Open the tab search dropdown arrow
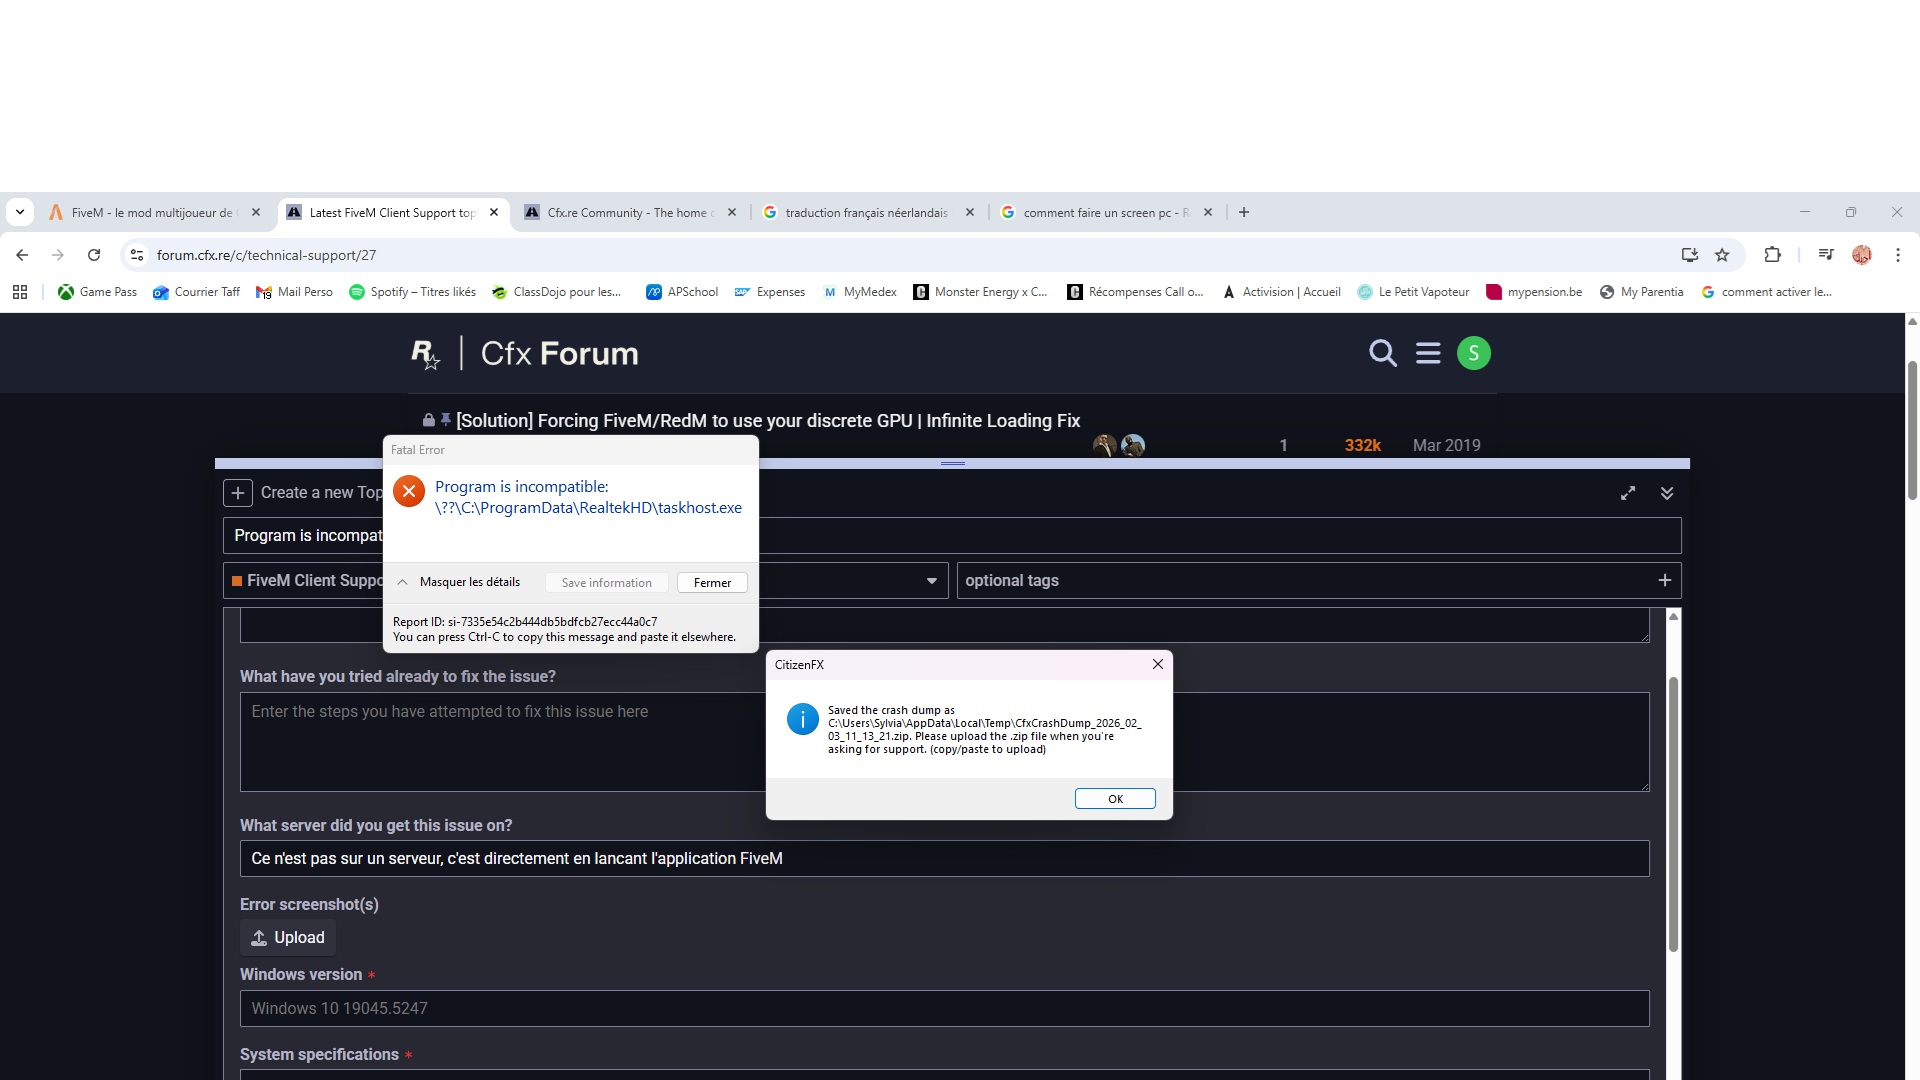Screen dimensions: 1920x1080 tap(20, 212)
